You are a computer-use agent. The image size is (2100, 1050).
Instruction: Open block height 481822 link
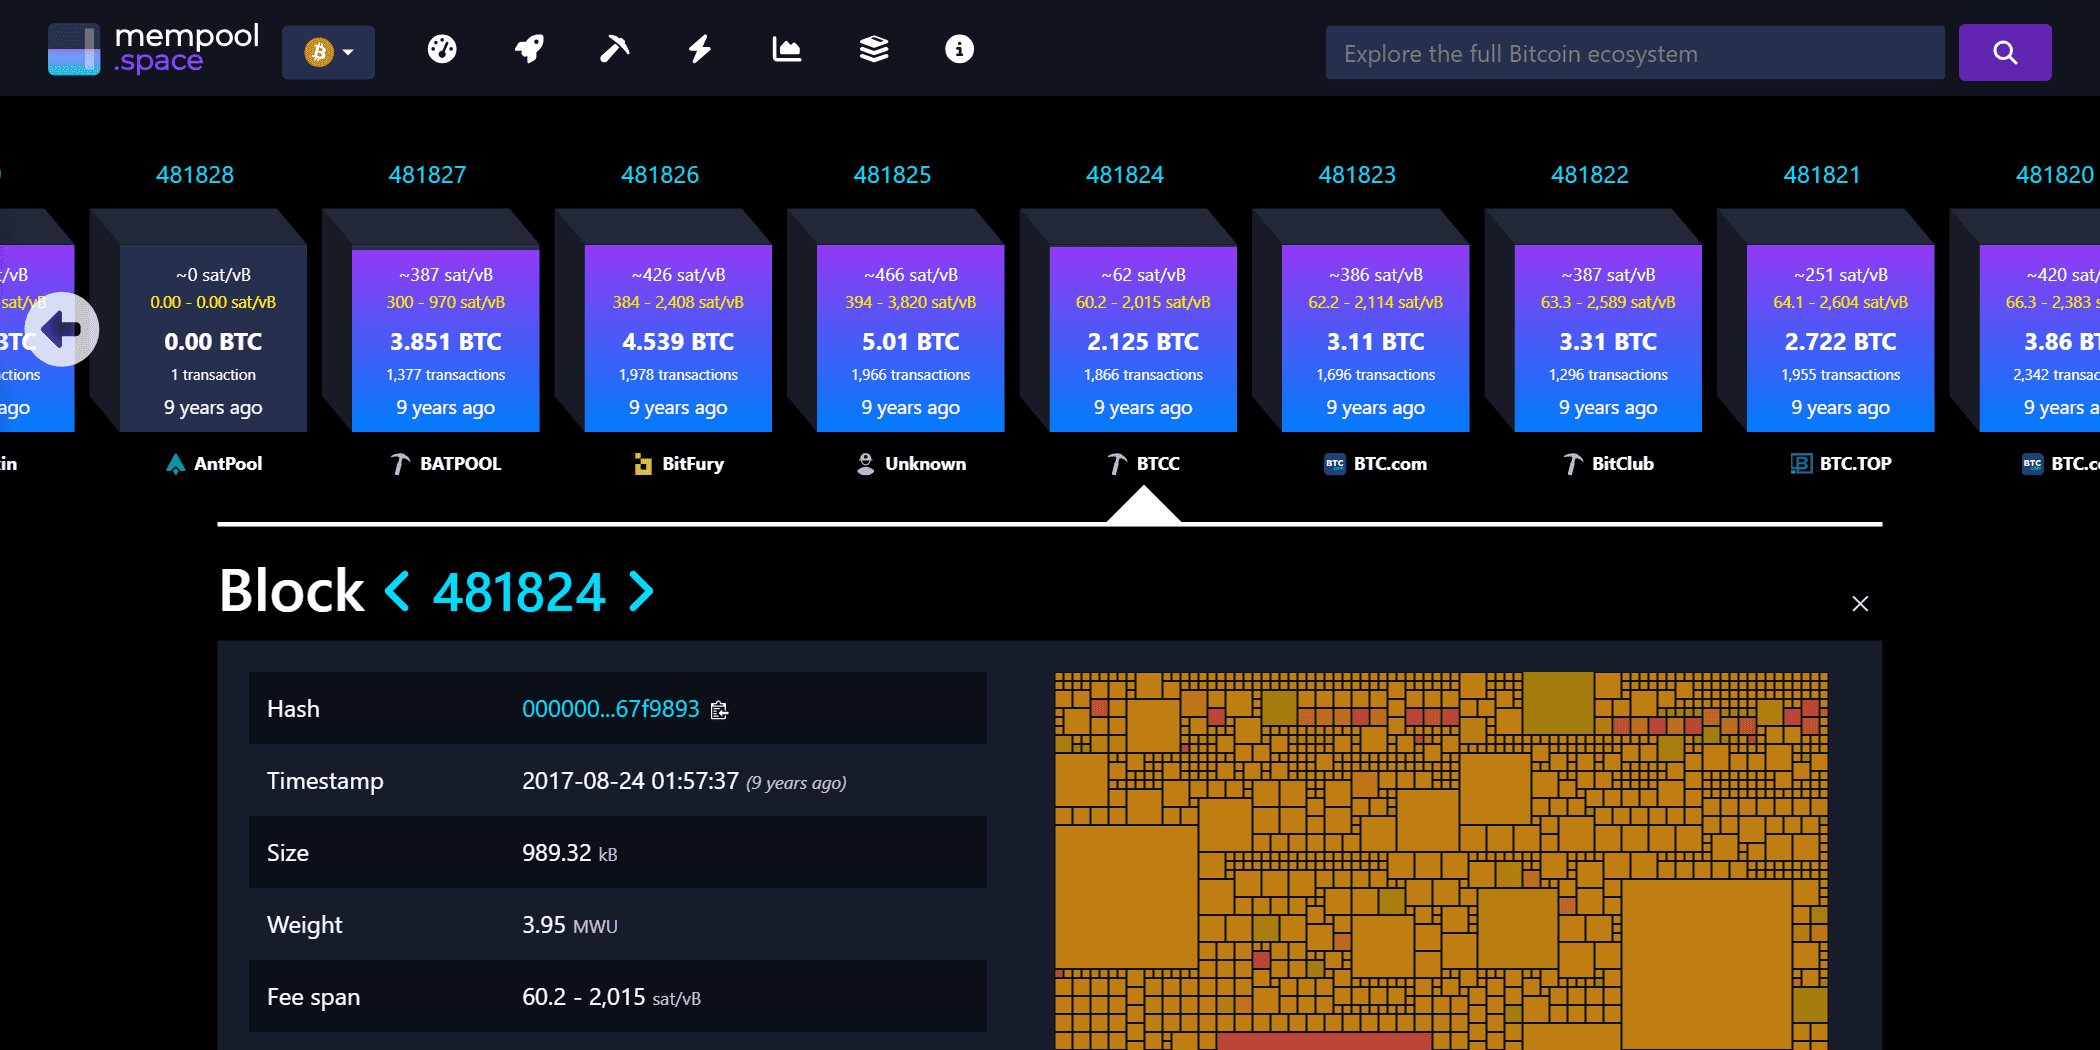point(1589,175)
